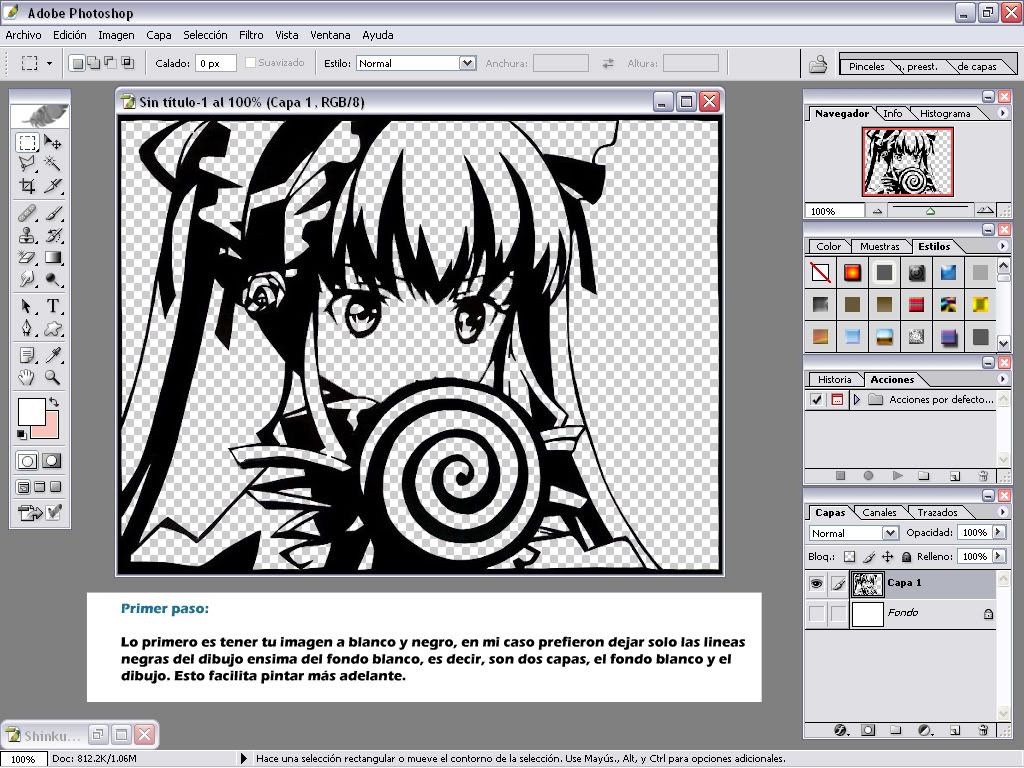Select the Capa 1 layer thumbnail
Viewport: 1024px width, 768px height.
(x=867, y=583)
